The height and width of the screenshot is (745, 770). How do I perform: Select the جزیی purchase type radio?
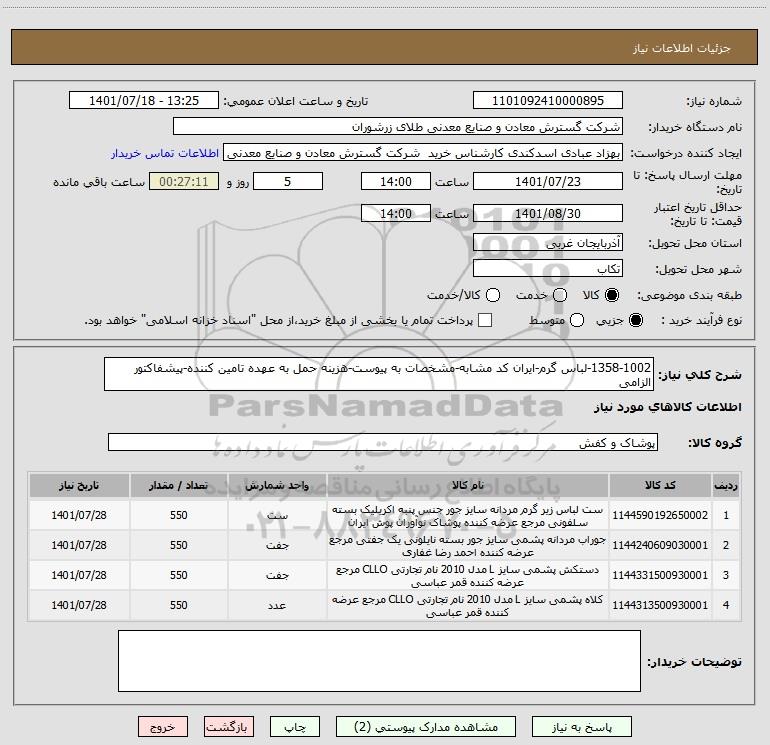click(635, 320)
